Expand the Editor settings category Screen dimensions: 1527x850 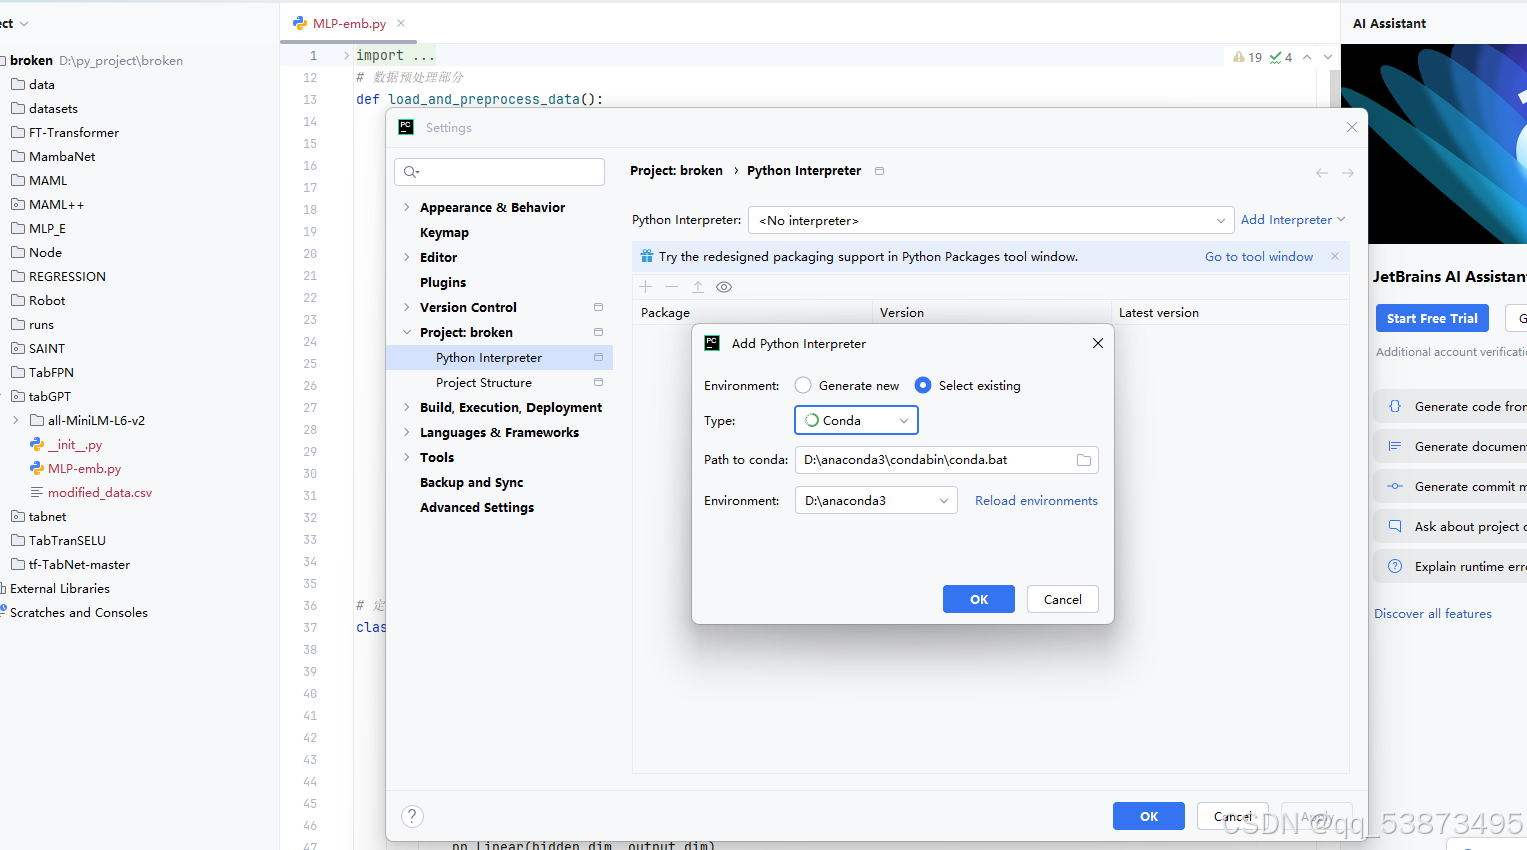(406, 257)
